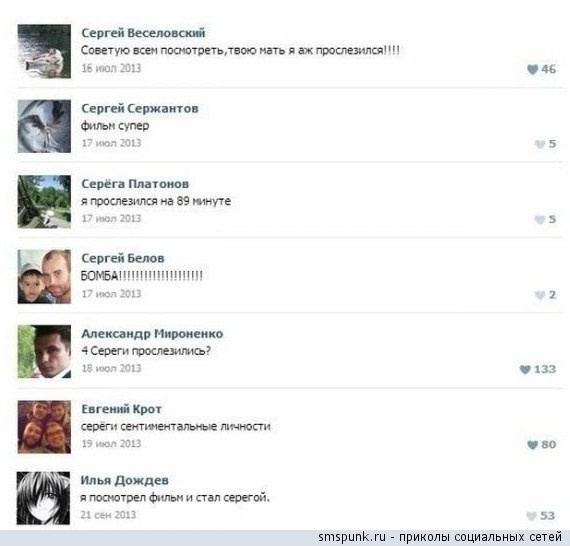Tap the heart next to the БОМБА comment
The width and height of the screenshot is (570, 546).
click(540, 295)
